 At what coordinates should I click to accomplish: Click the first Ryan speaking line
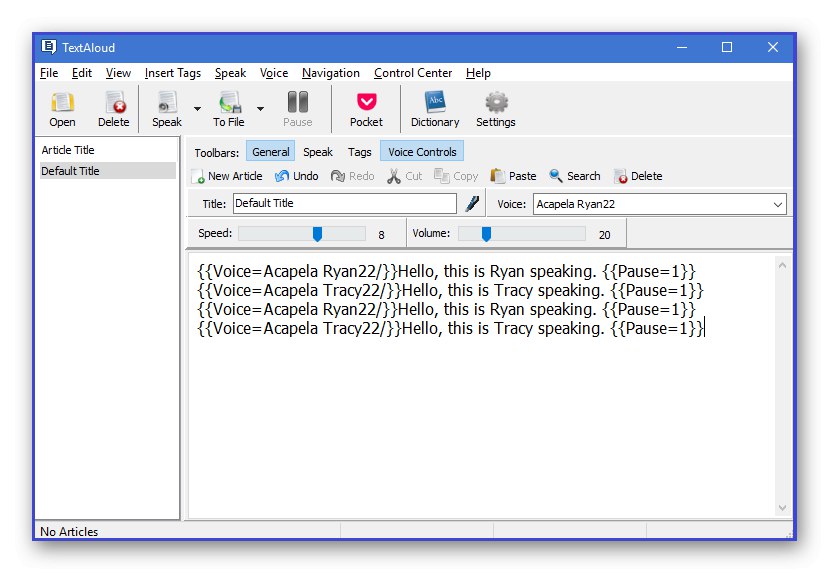point(446,271)
